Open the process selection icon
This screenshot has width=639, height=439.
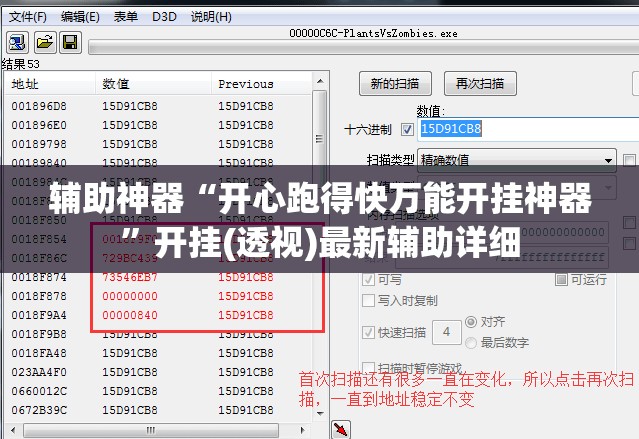coord(18,42)
